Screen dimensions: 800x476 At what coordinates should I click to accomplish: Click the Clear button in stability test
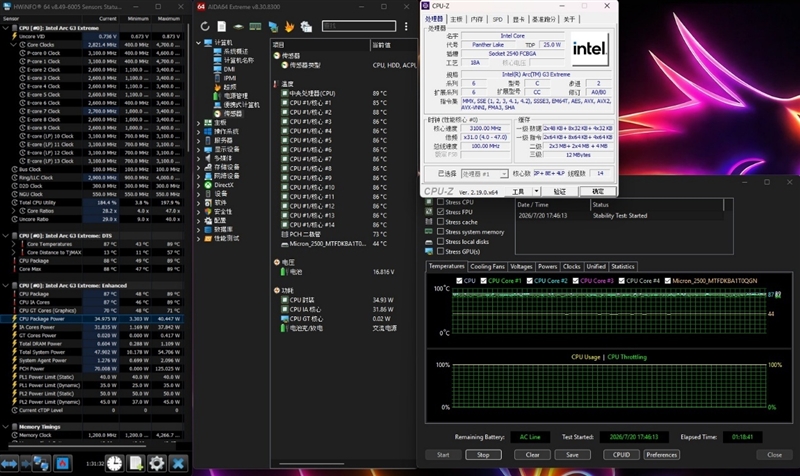click(532, 455)
